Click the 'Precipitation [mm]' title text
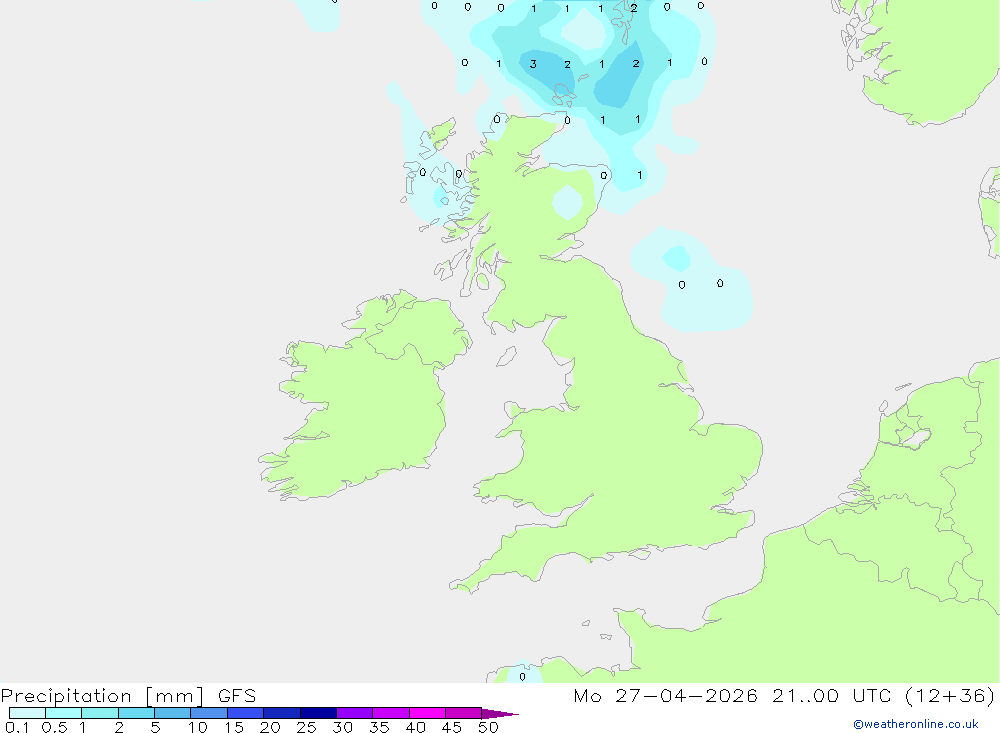 click(103, 696)
